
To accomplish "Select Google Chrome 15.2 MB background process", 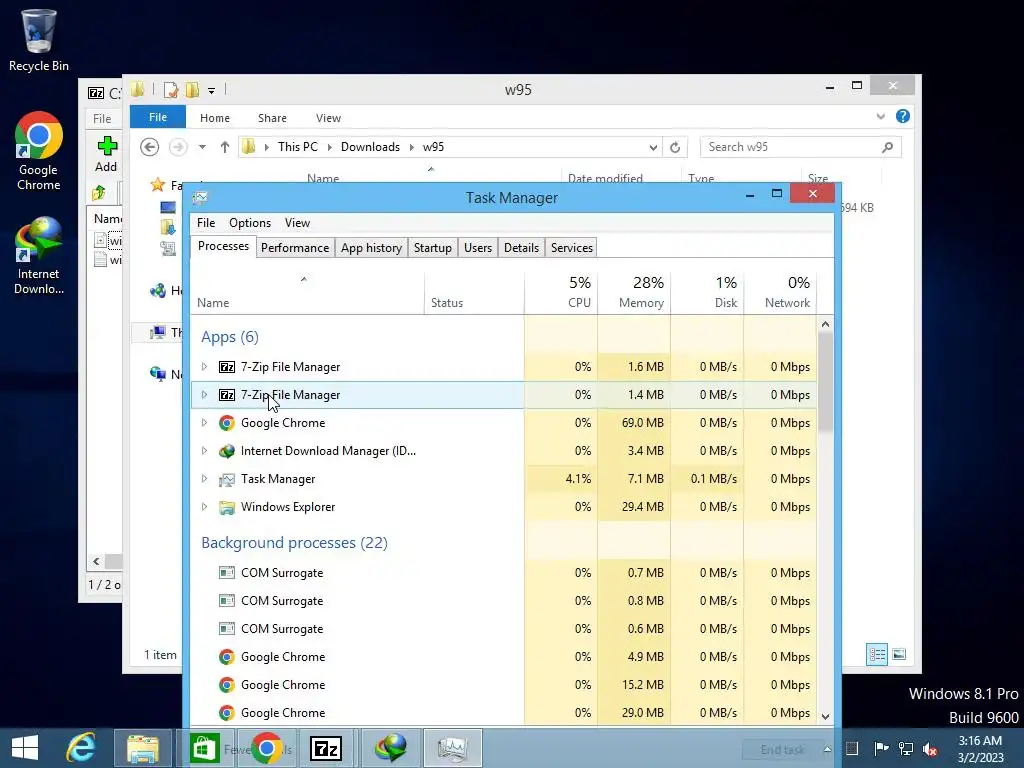I will [x=504, y=685].
